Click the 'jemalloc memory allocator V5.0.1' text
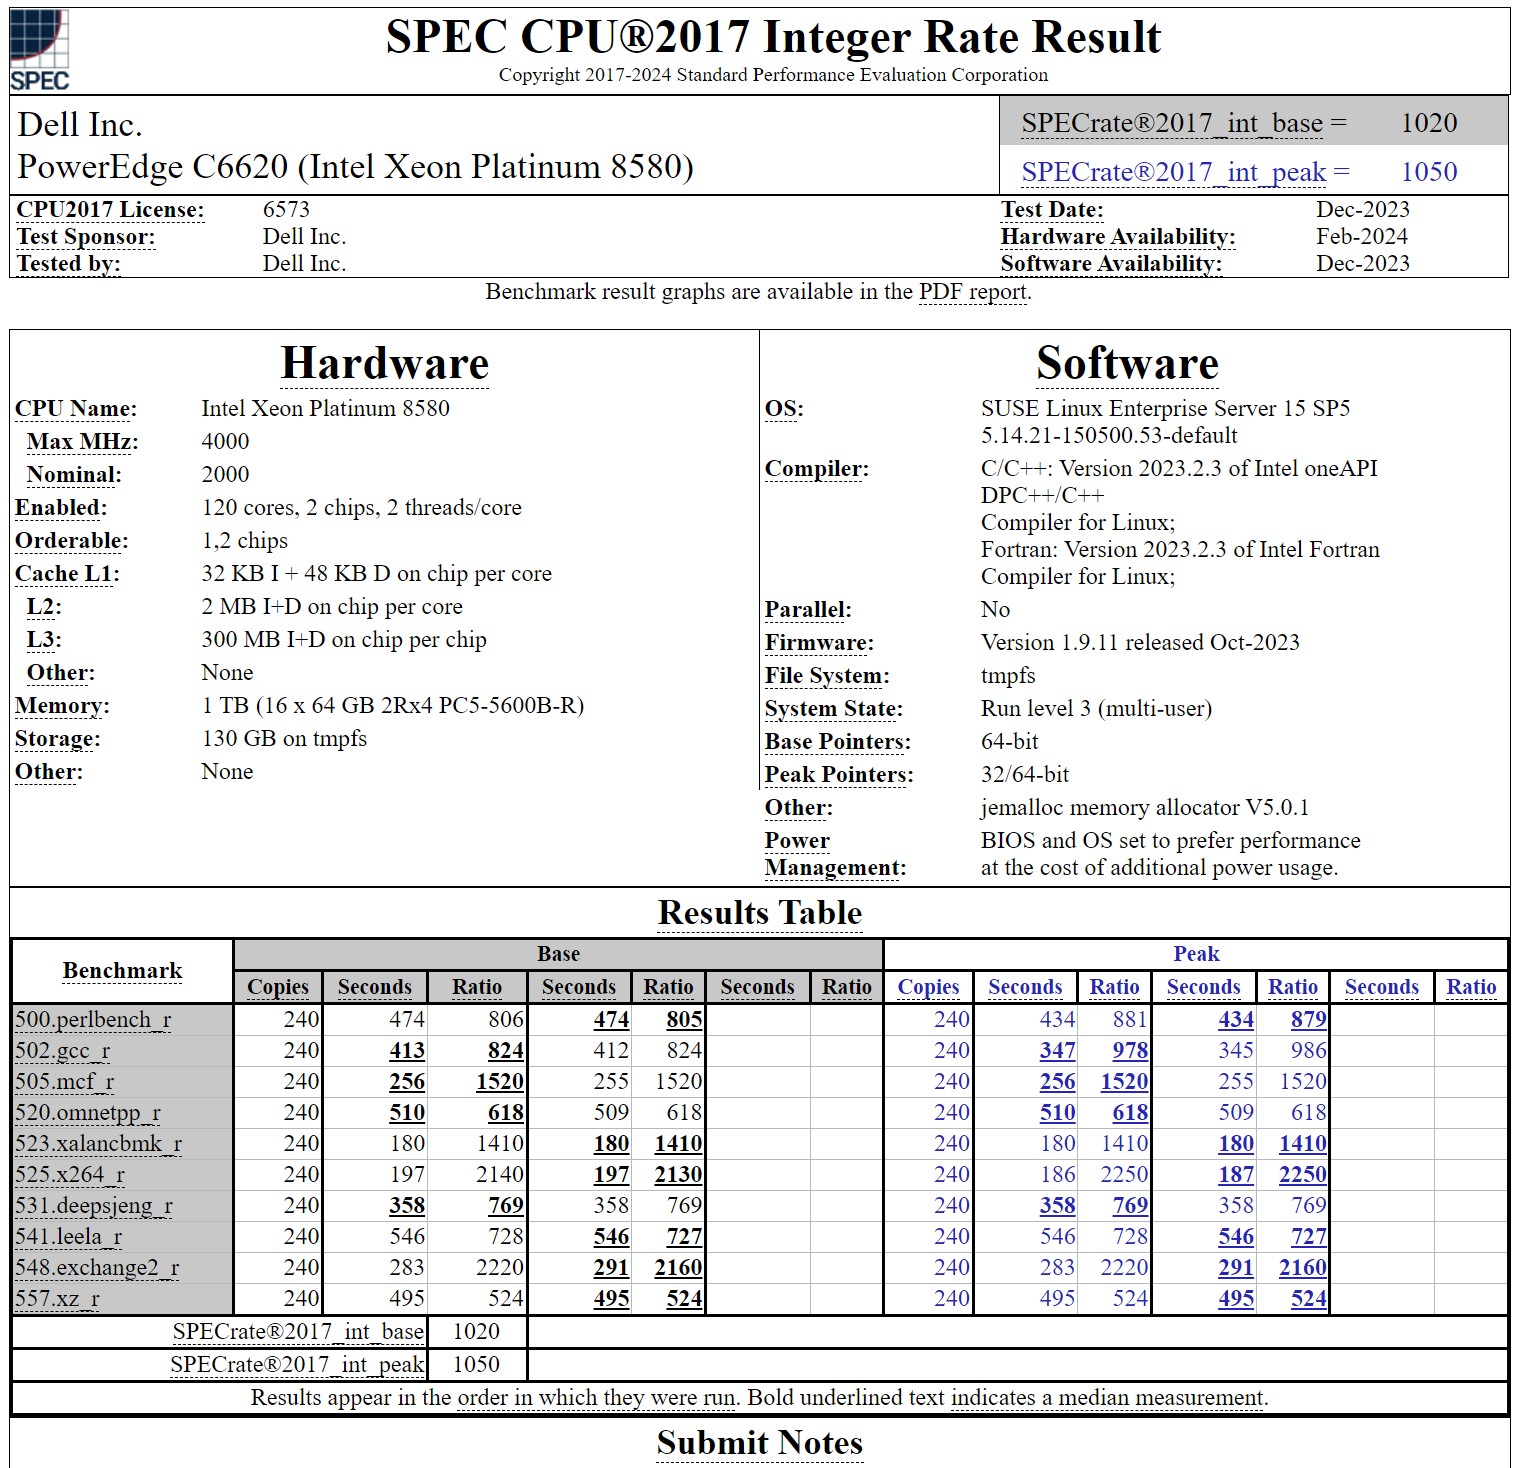This screenshot has width=1528, height=1468. (1145, 808)
